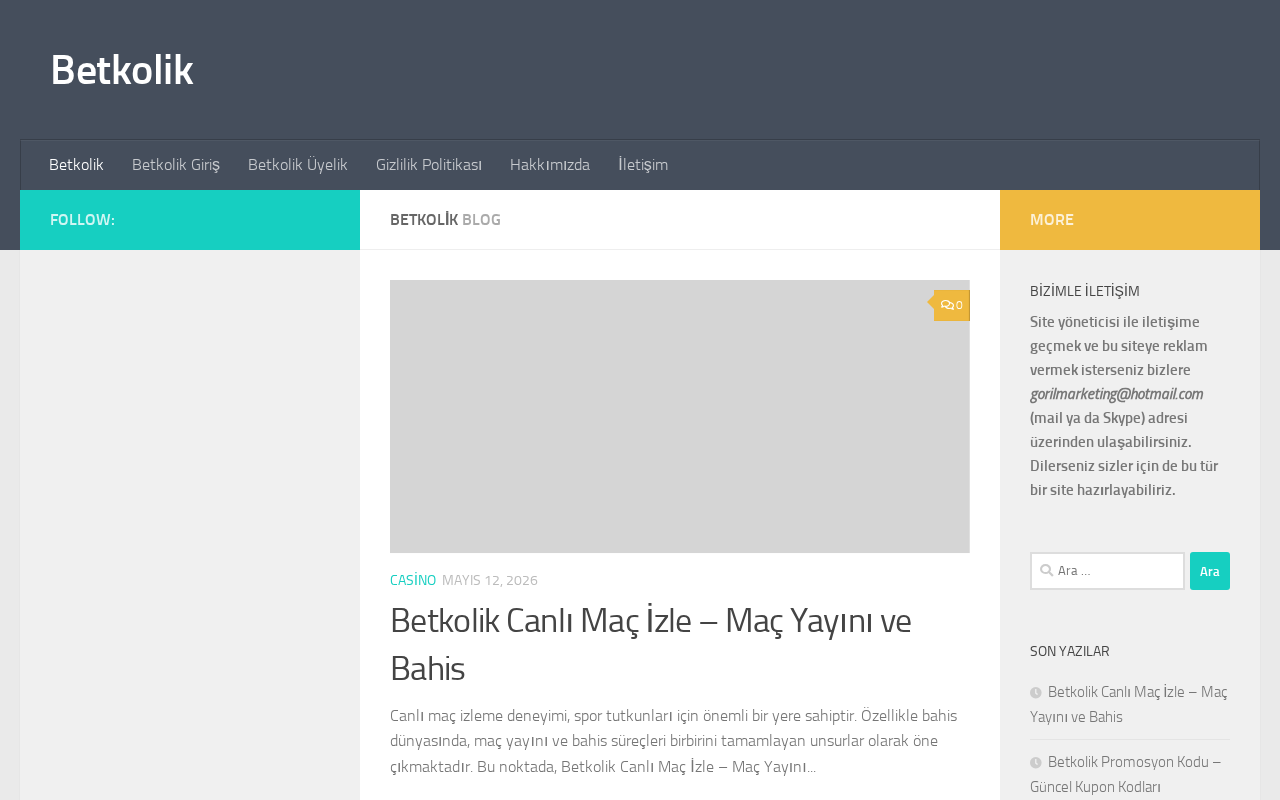
Task: Focus the Ara search input field
Action: click(1107, 571)
